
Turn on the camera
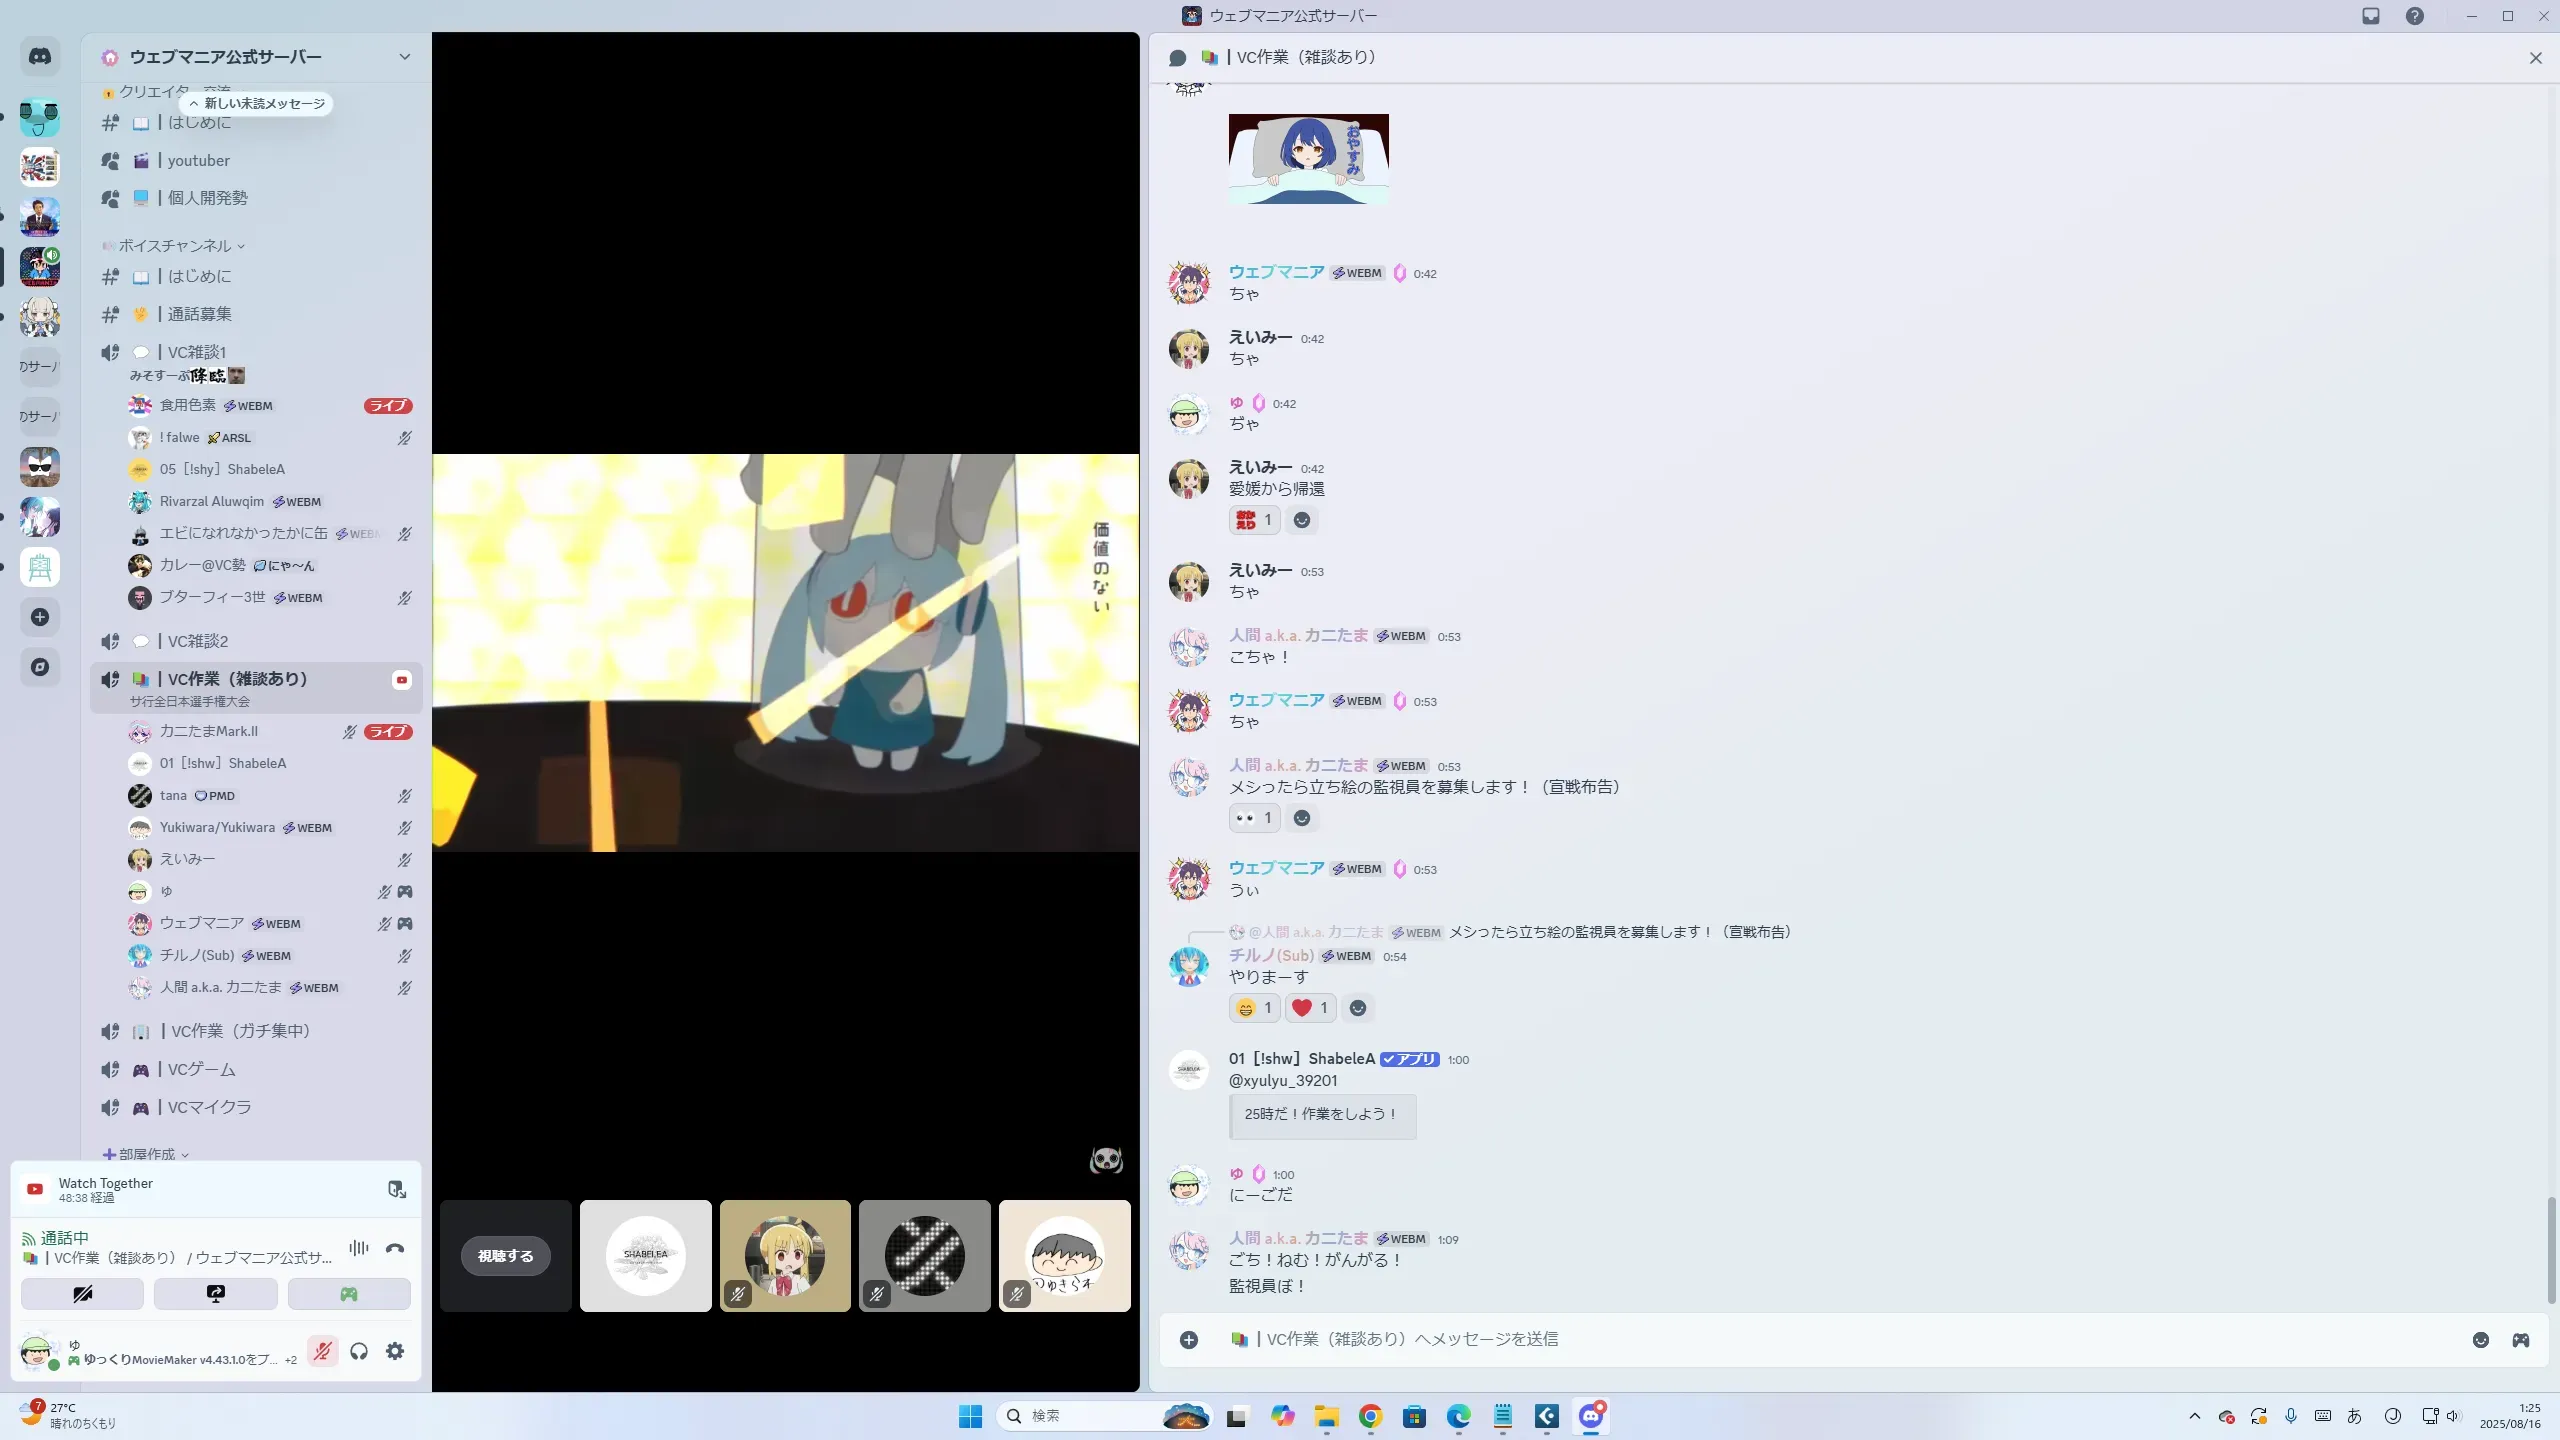[82, 1294]
